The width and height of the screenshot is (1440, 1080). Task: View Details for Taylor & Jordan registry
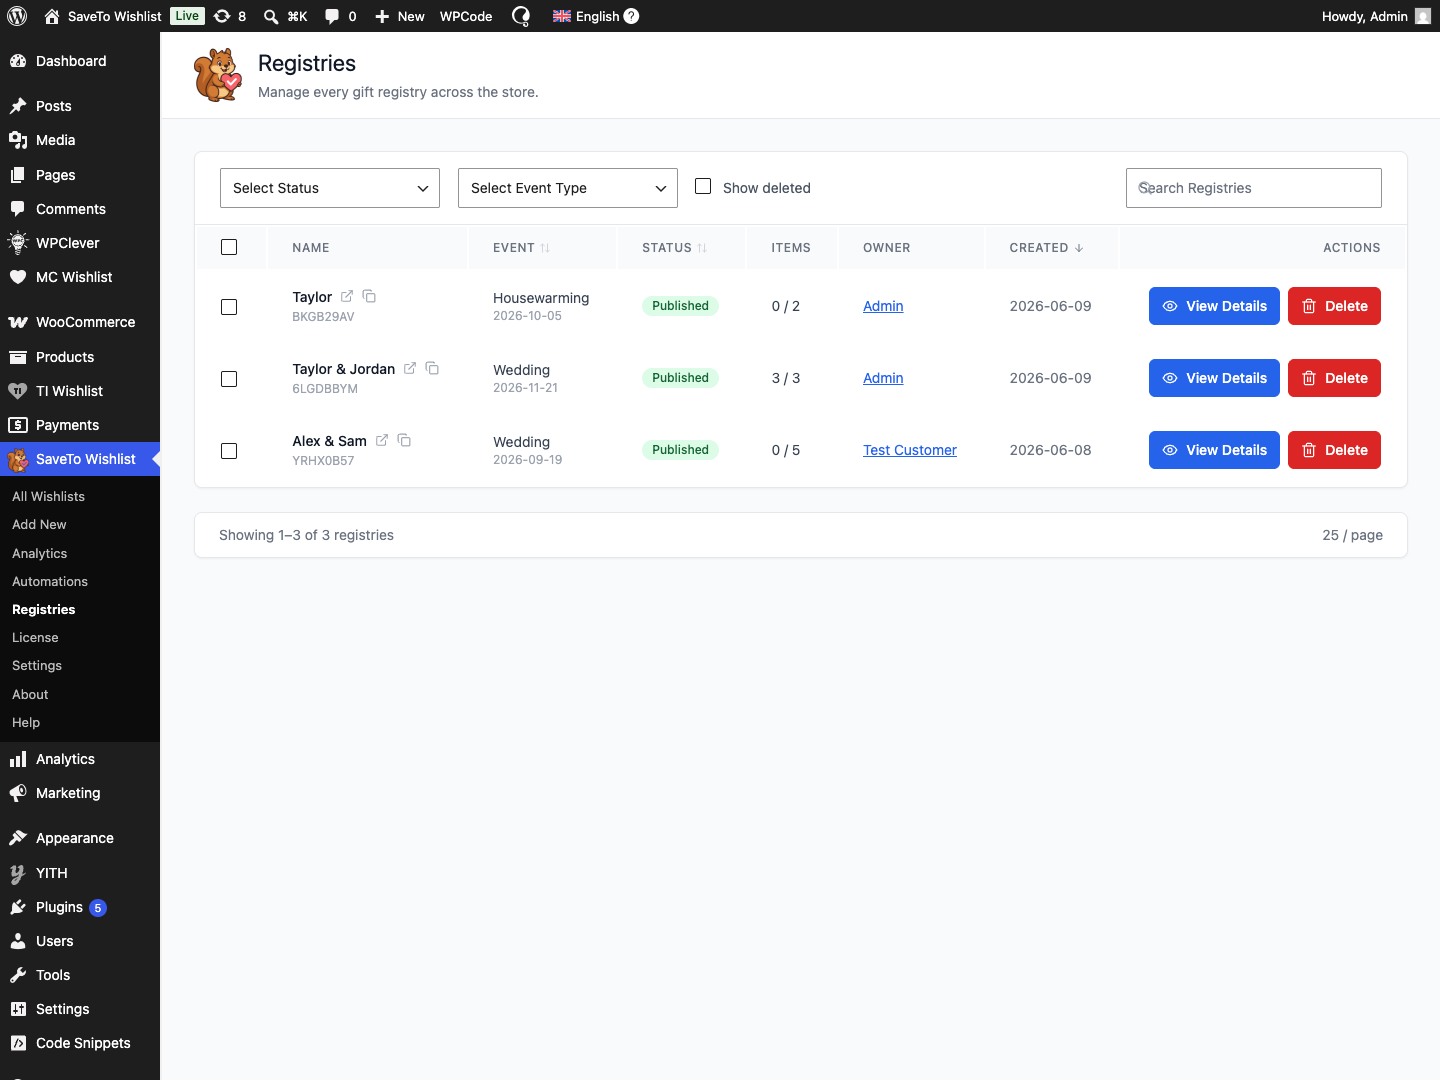tap(1214, 378)
